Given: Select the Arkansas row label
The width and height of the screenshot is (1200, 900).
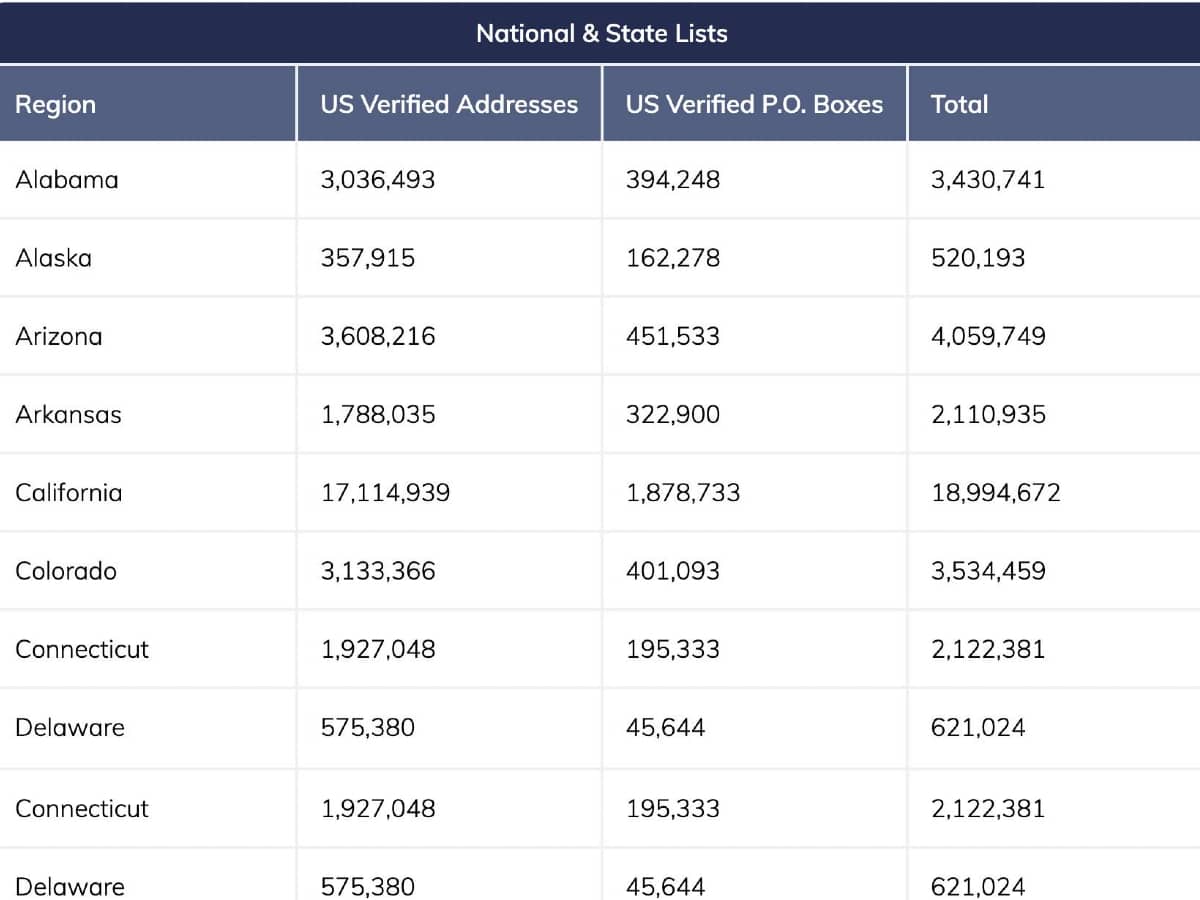Looking at the screenshot, I should point(68,414).
